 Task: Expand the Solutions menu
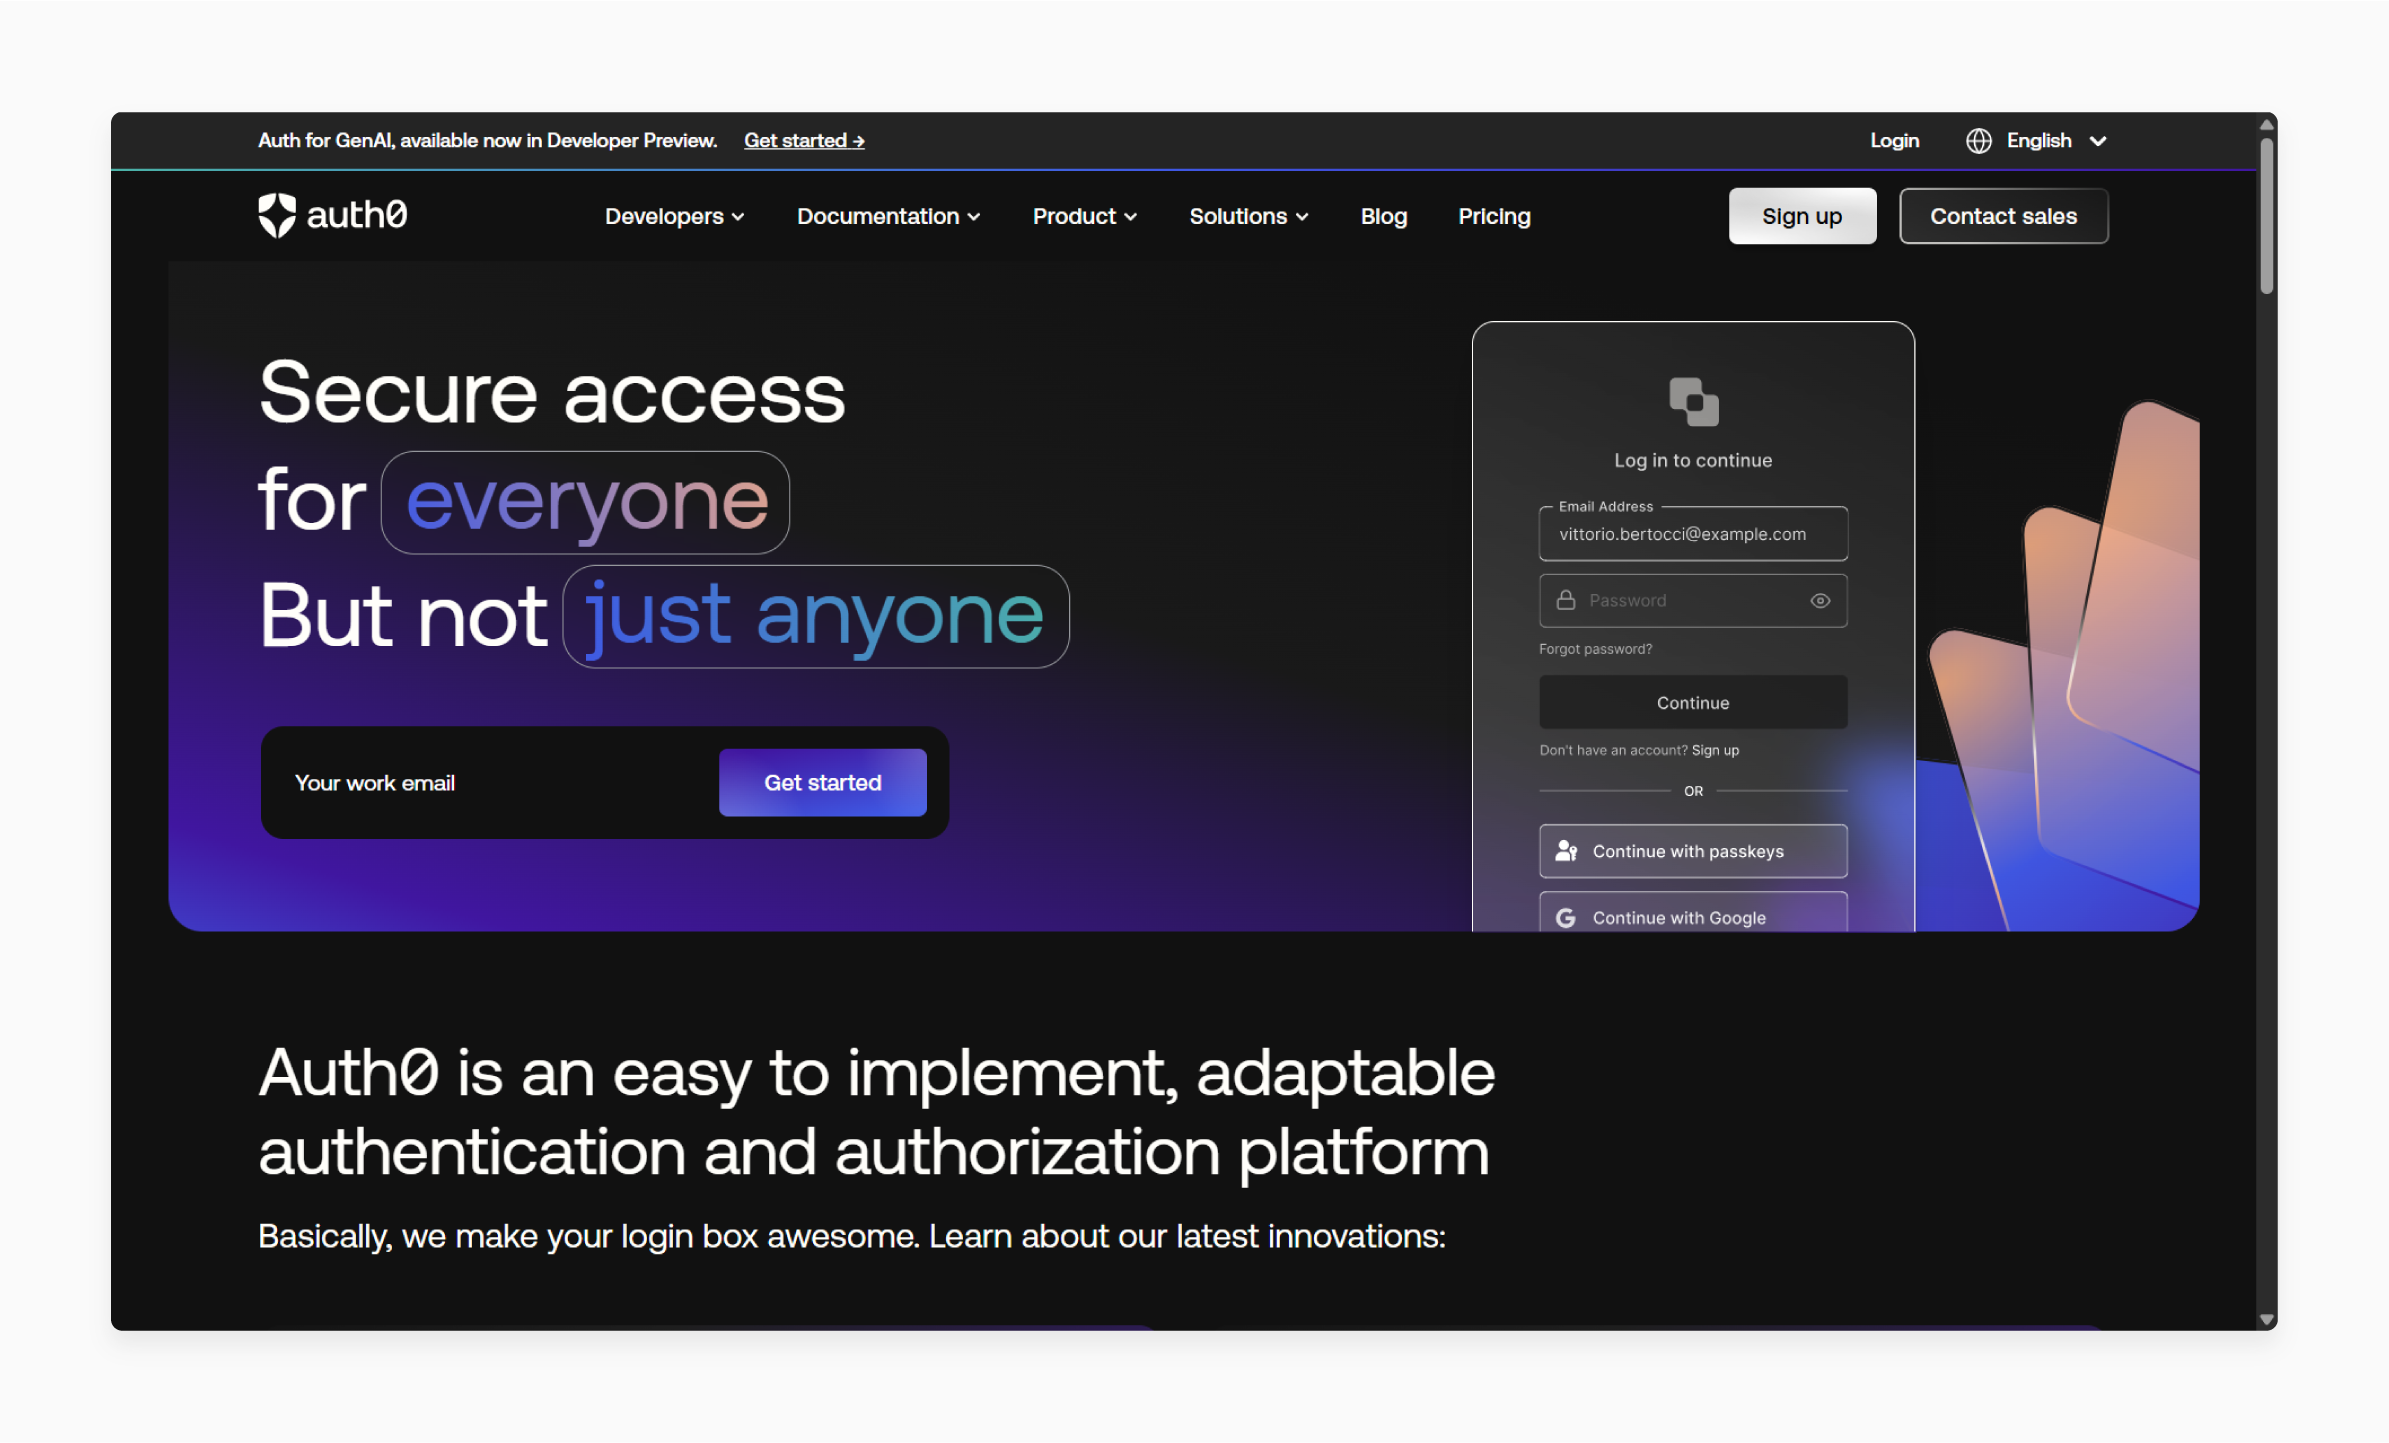[x=1248, y=216]
